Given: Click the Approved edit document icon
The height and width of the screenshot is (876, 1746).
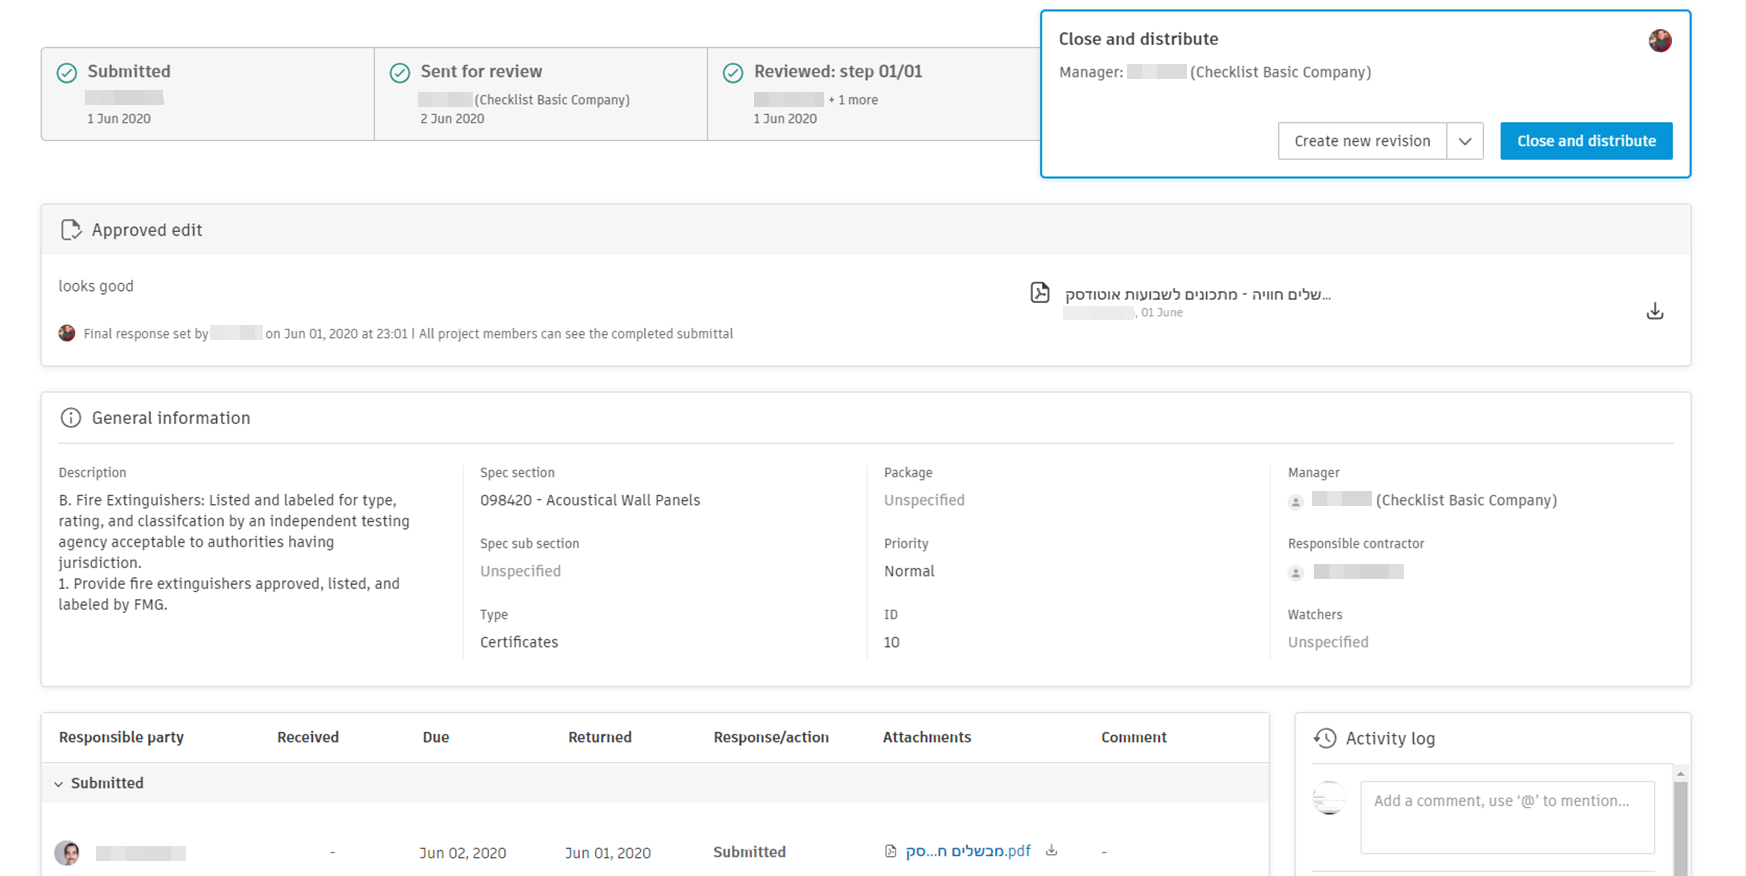Looking at the screenshot, I should pos(70,230).
